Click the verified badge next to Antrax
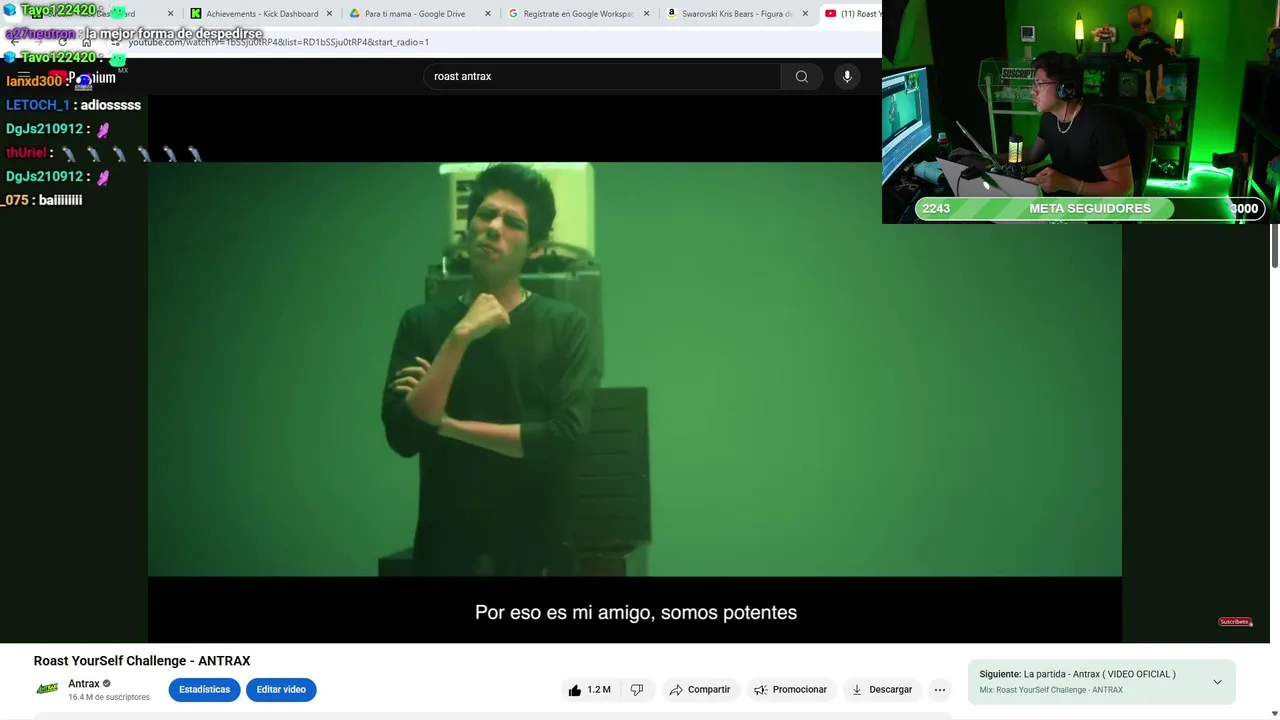 107,684
